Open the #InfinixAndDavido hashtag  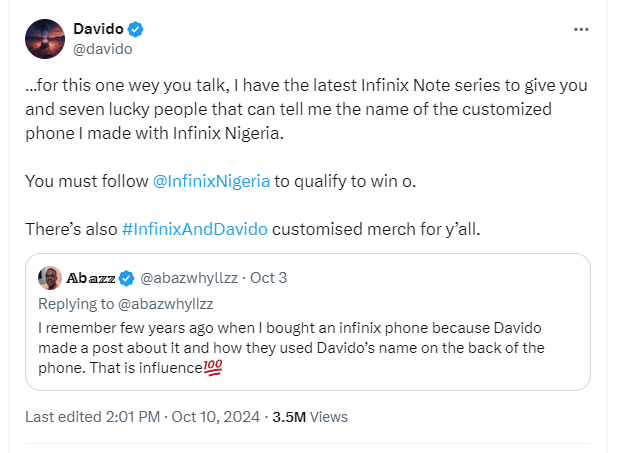[194, 229]
